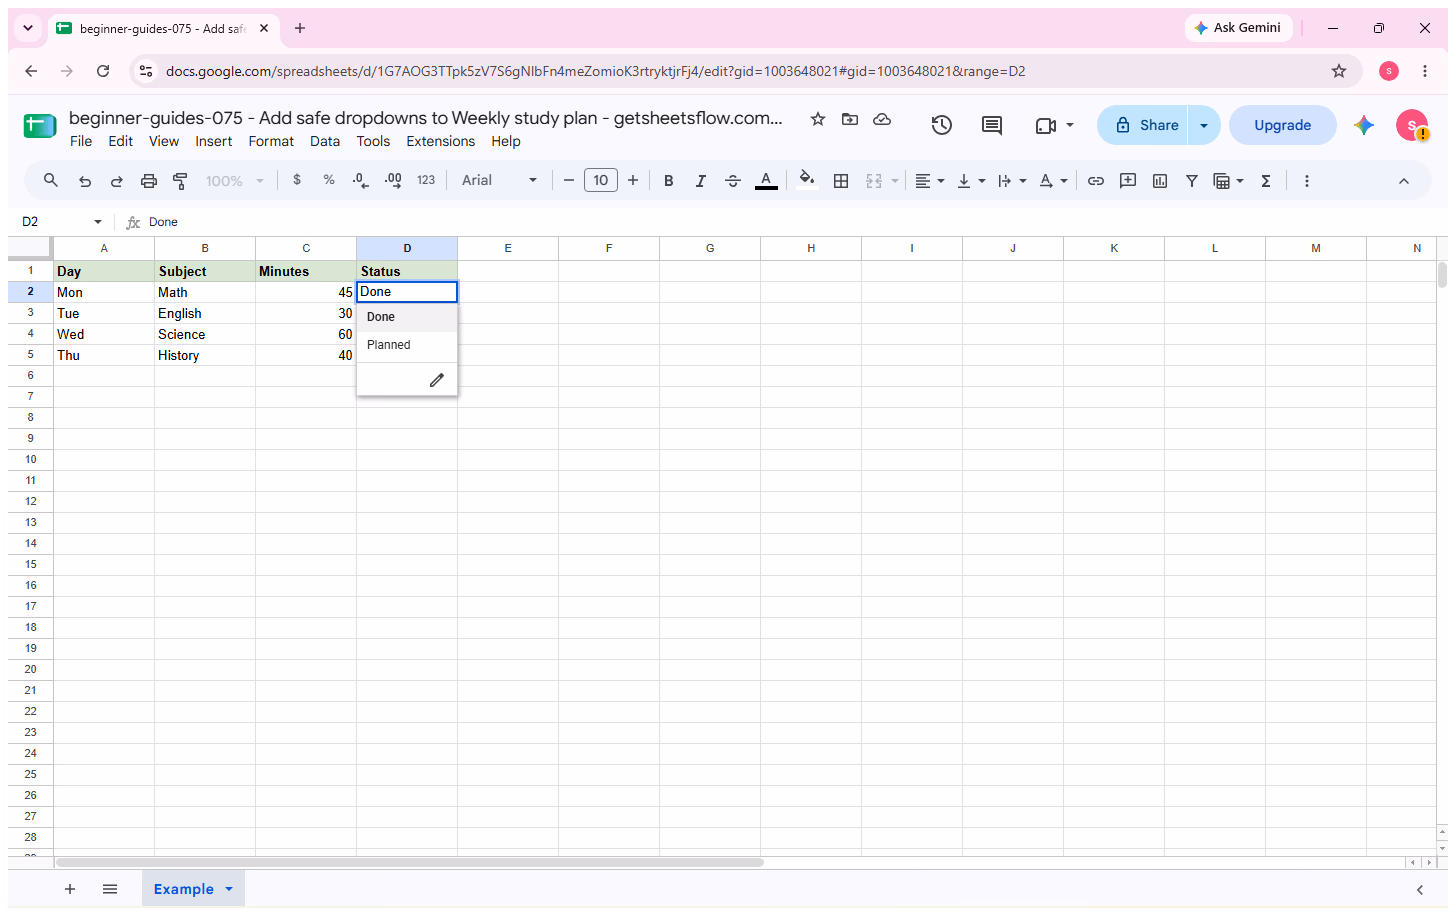Open the search menus magnifier tool
The height and width of the screenshot is (916, 1456).
pyautogui.click(x=51, y=181)
